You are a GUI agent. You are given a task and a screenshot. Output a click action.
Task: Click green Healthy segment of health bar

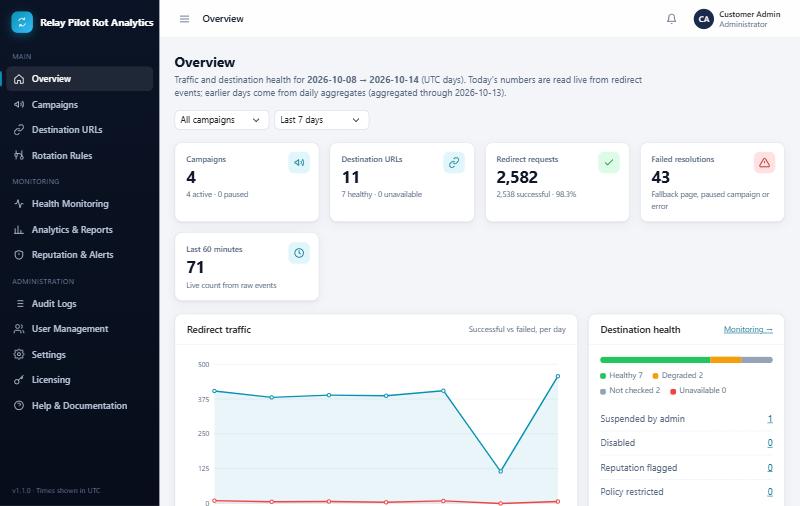coord(655,360)
